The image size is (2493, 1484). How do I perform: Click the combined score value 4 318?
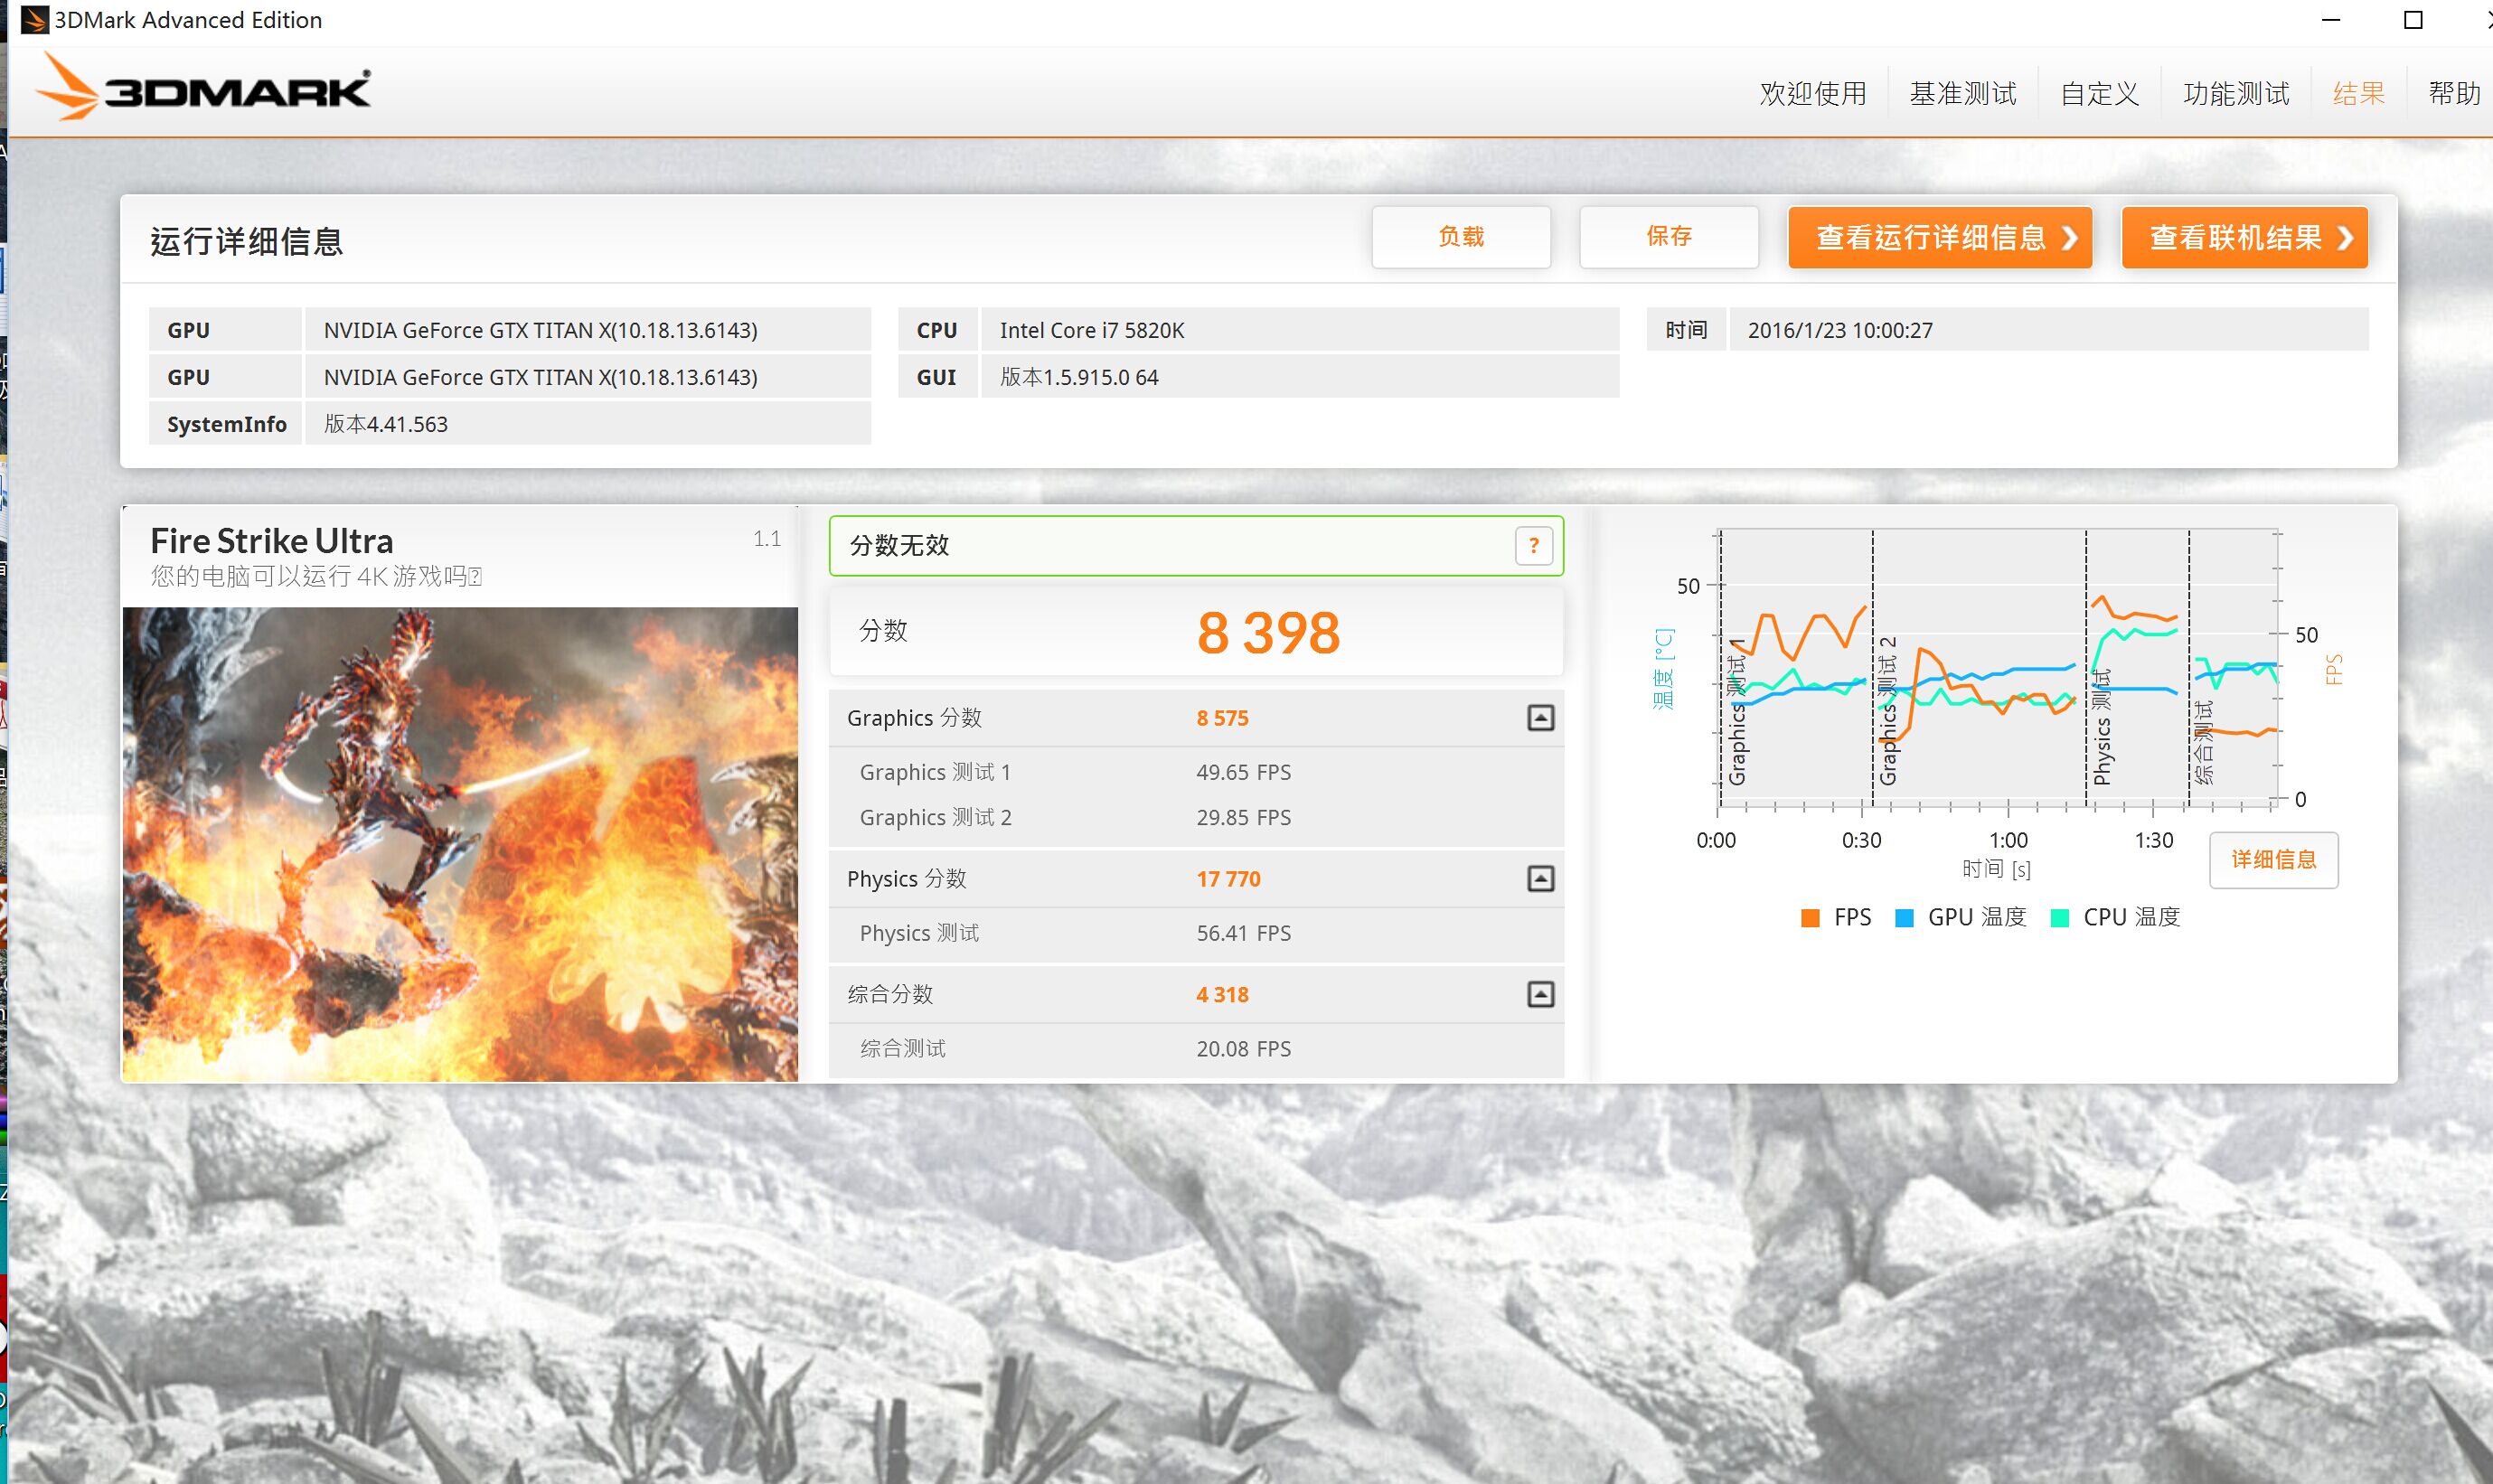(x=1222, y=994)
